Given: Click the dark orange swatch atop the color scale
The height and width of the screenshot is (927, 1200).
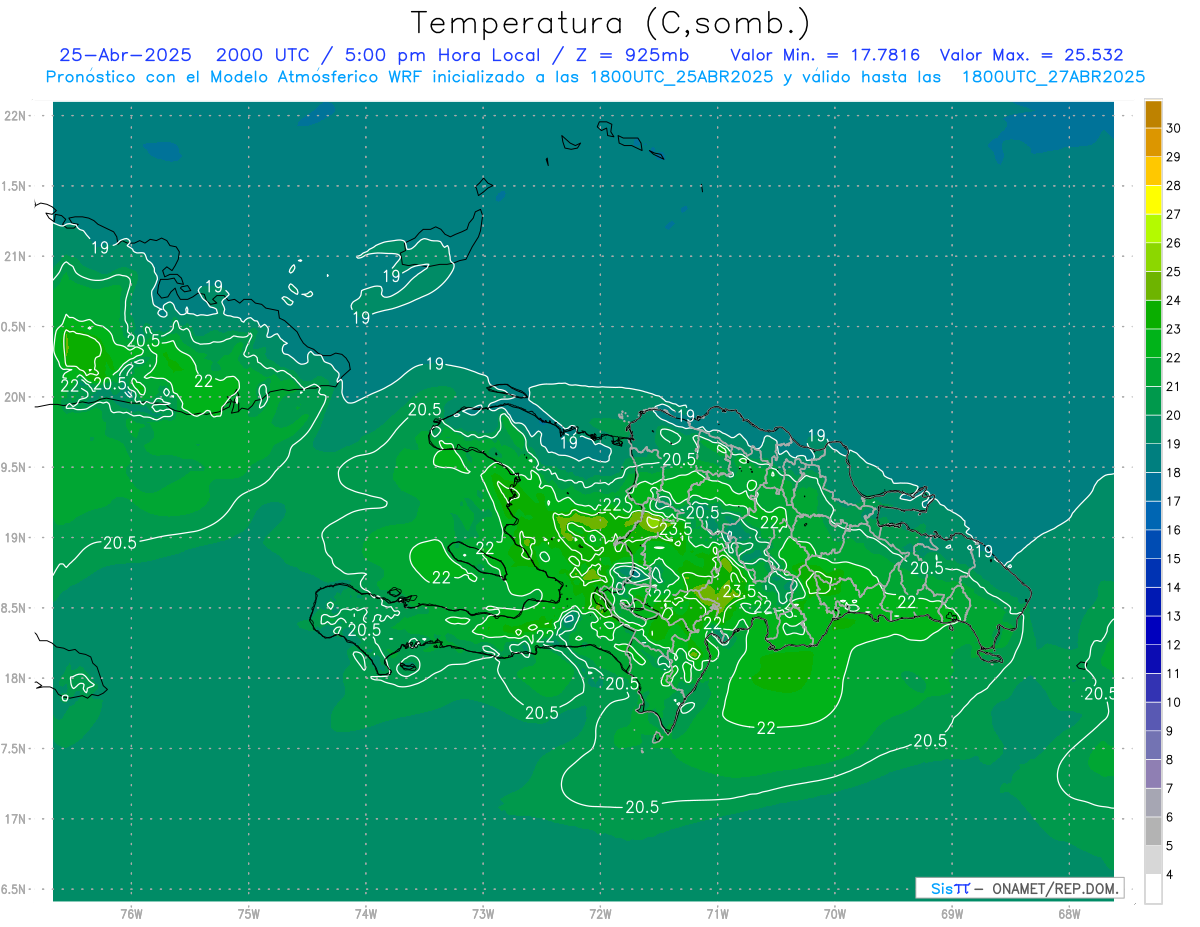Looking at the screenshot, I should [1153, 114].
